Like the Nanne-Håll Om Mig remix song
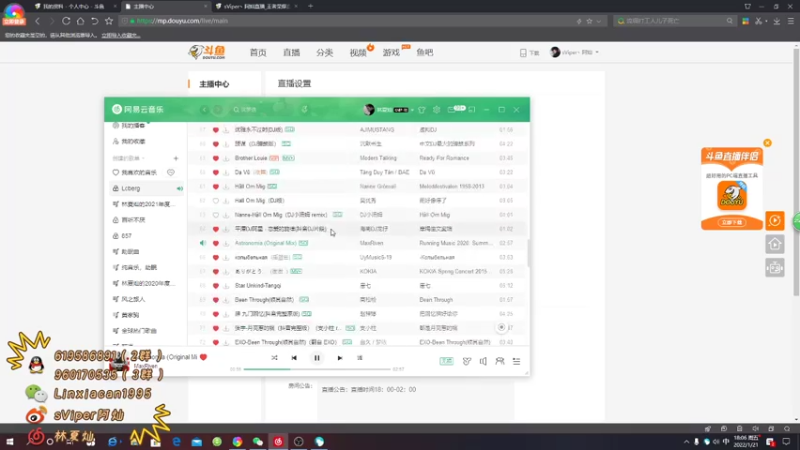800x450 pixels. pyautogui.click(x=216, y=215)
